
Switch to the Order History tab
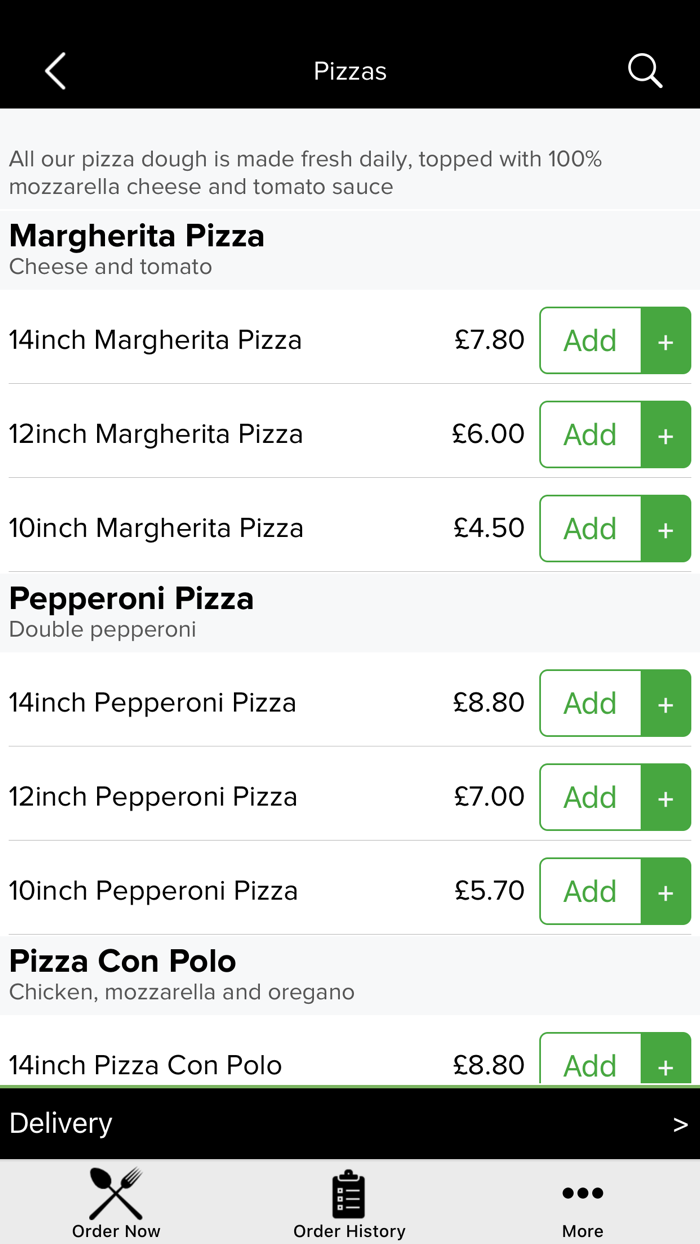click(349, 1202)
